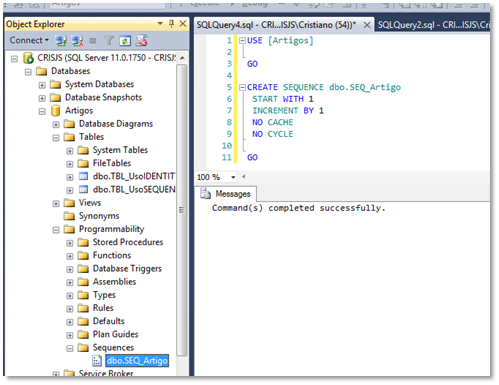Click the Filter funnel icon
This screenshot has width=499, height=385.
109,41
